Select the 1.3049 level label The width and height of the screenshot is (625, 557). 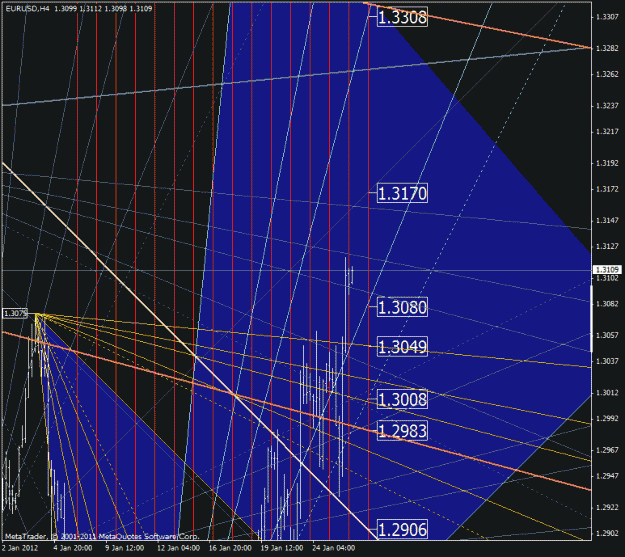click(x=402, y=346)
